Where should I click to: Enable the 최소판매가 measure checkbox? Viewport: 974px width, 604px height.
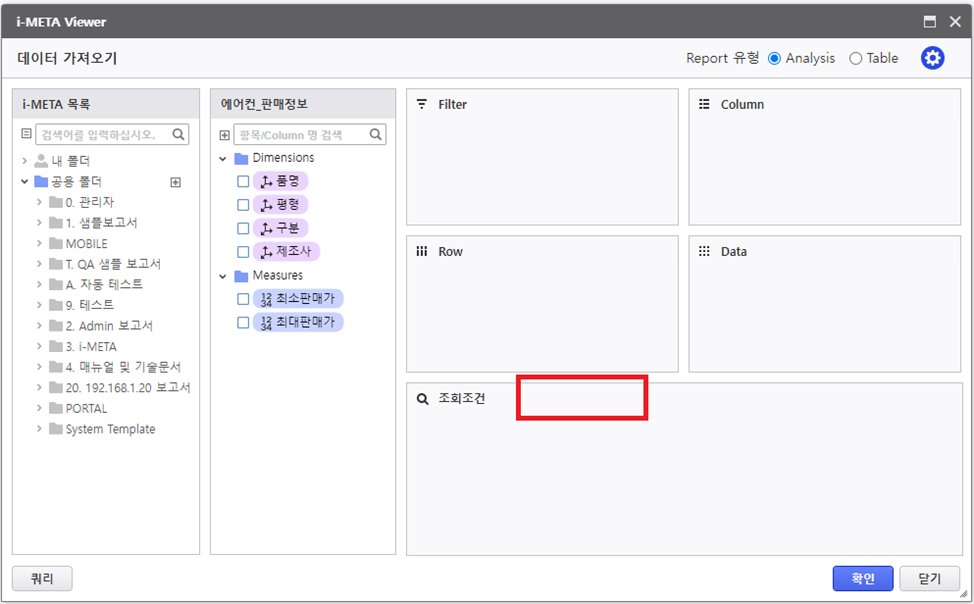(x=243, y=299)
